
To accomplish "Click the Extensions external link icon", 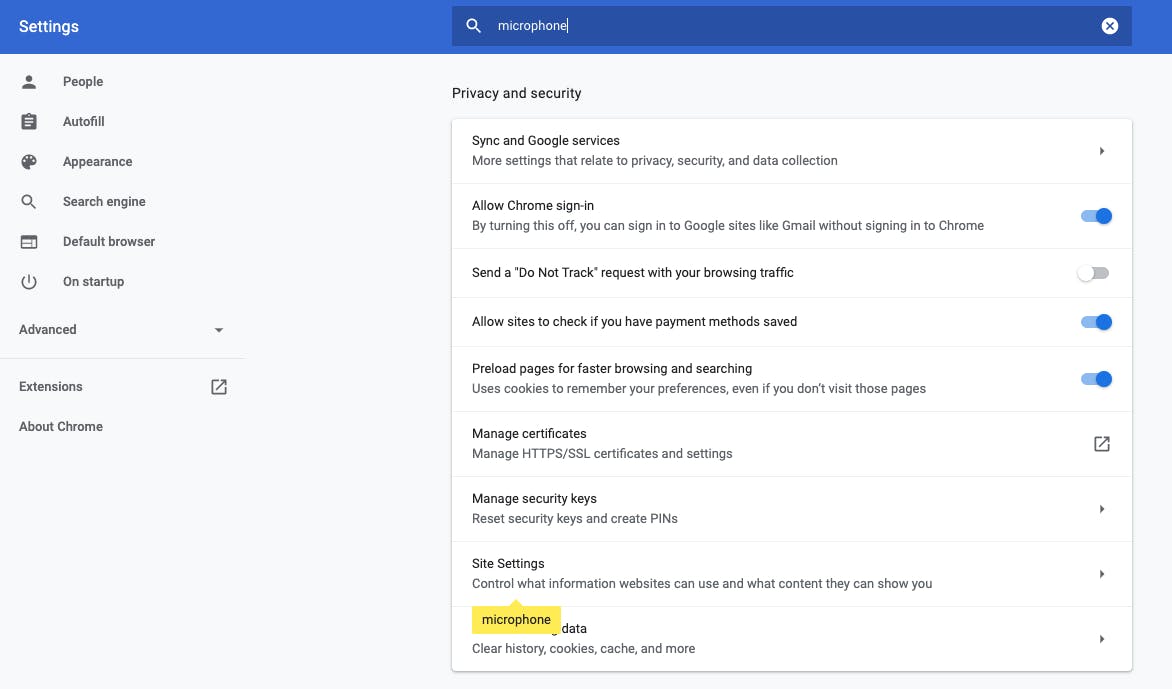I will pyautogui.click(x=218, y=386).
